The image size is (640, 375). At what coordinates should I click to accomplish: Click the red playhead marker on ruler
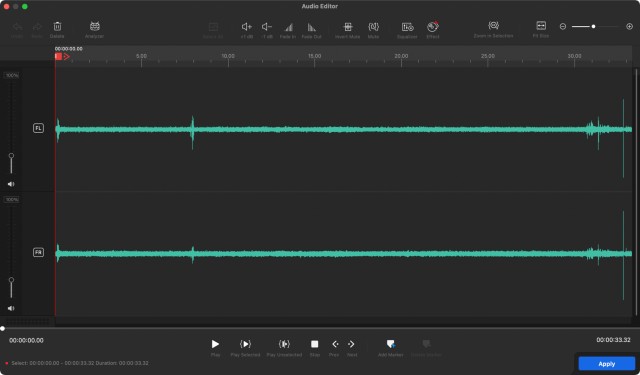(58, 56)
